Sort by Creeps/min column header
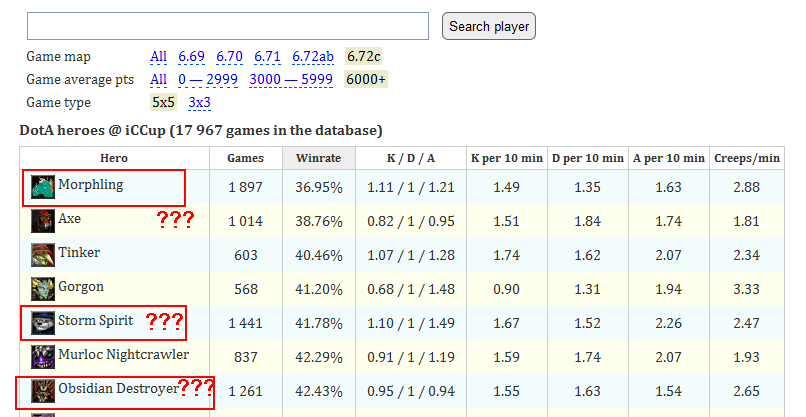806x417 pixels. (x=747, y=158)
